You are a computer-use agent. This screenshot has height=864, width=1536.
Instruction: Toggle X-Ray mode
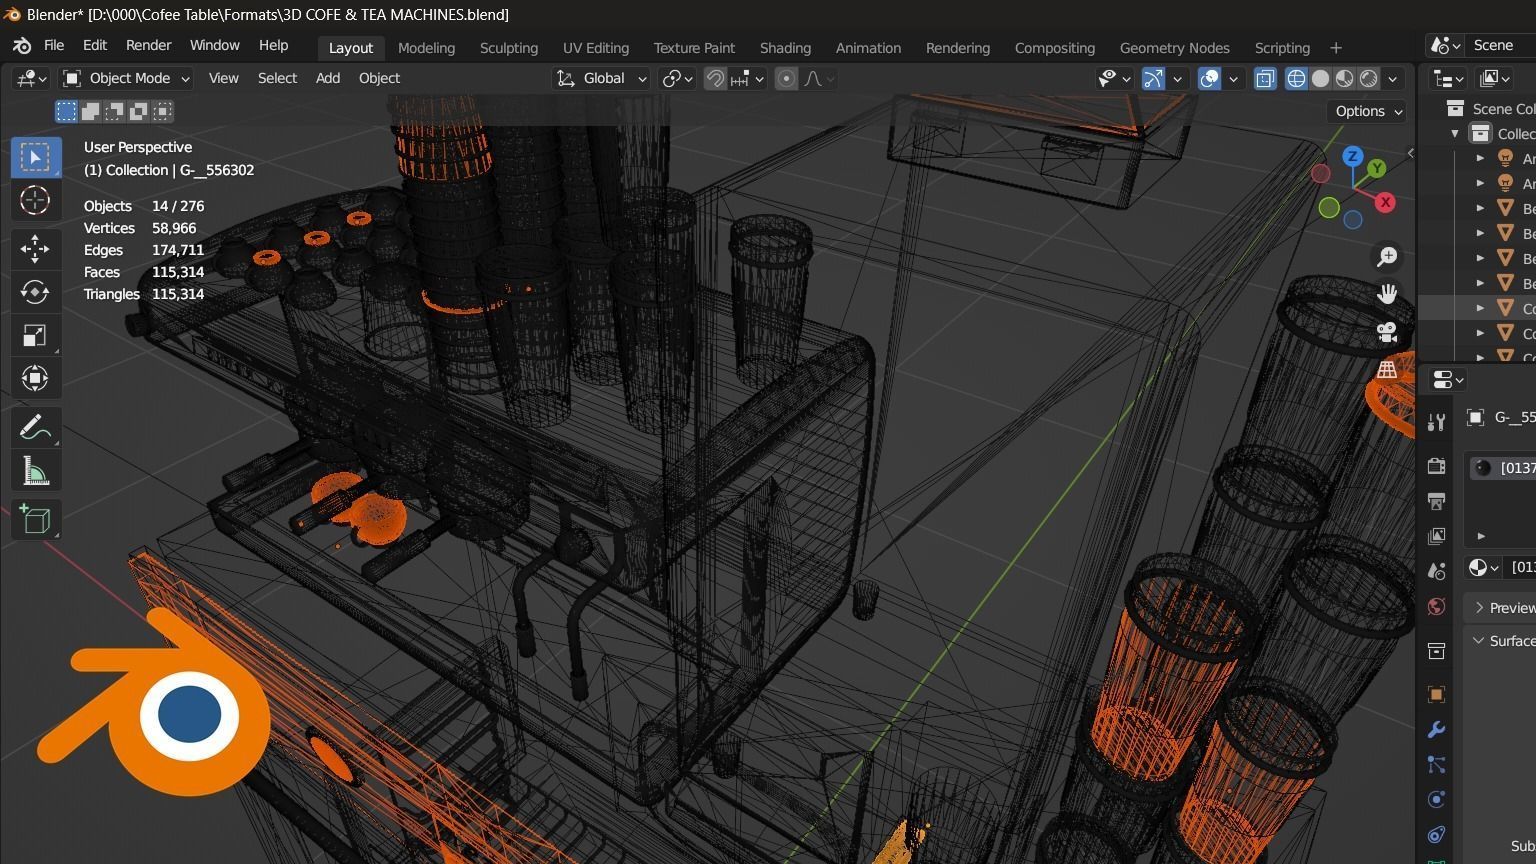point(1265,79)
